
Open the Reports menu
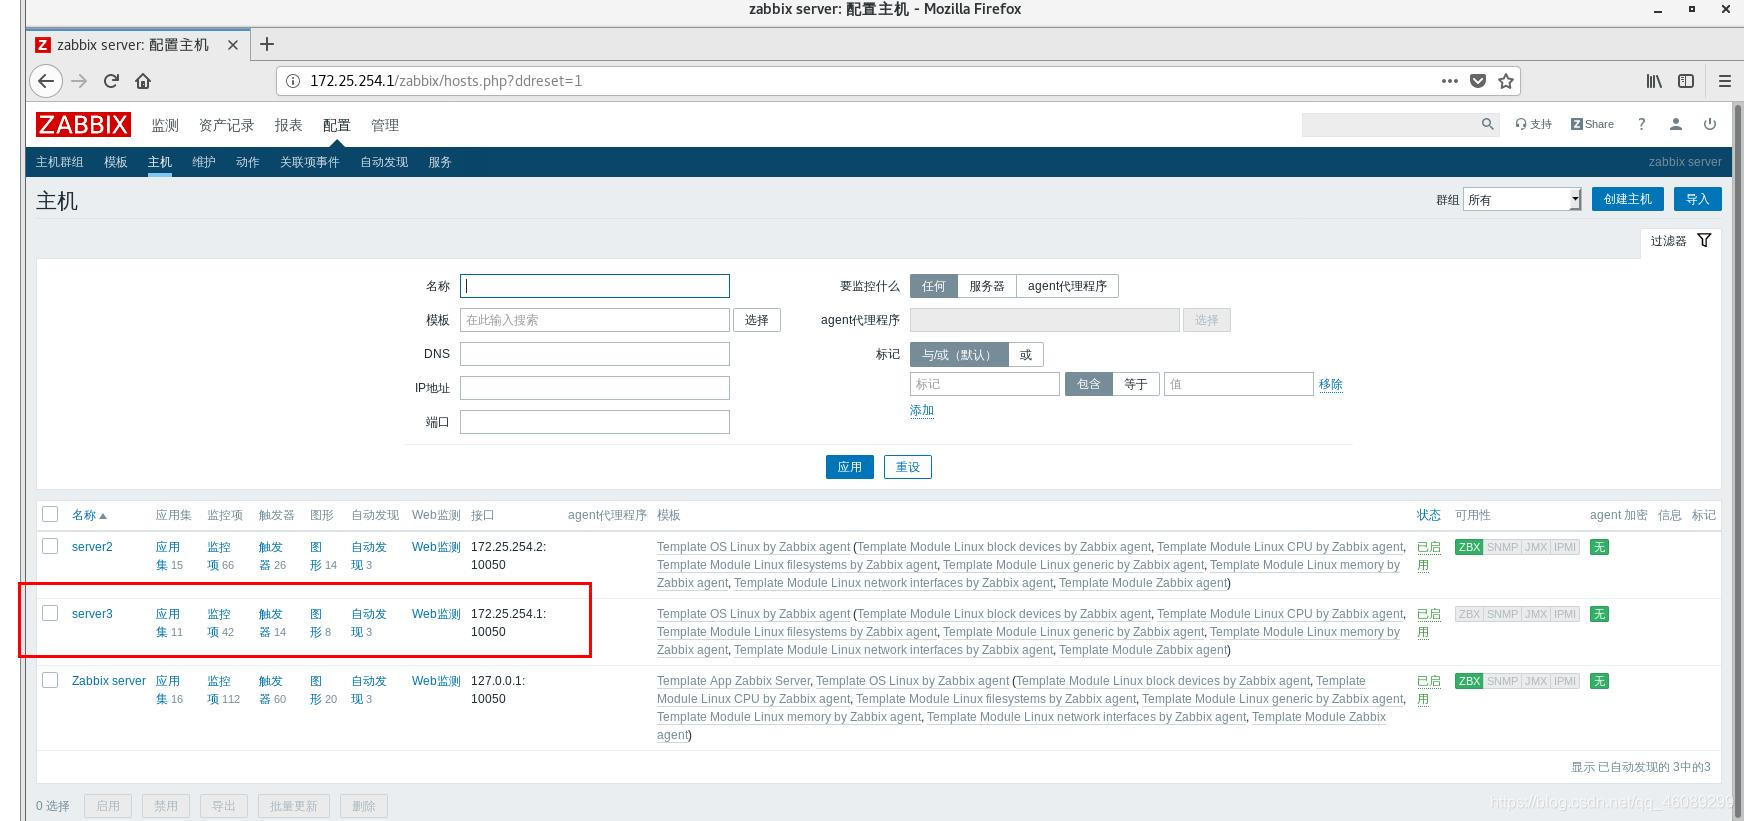click(x=288, y=125)
